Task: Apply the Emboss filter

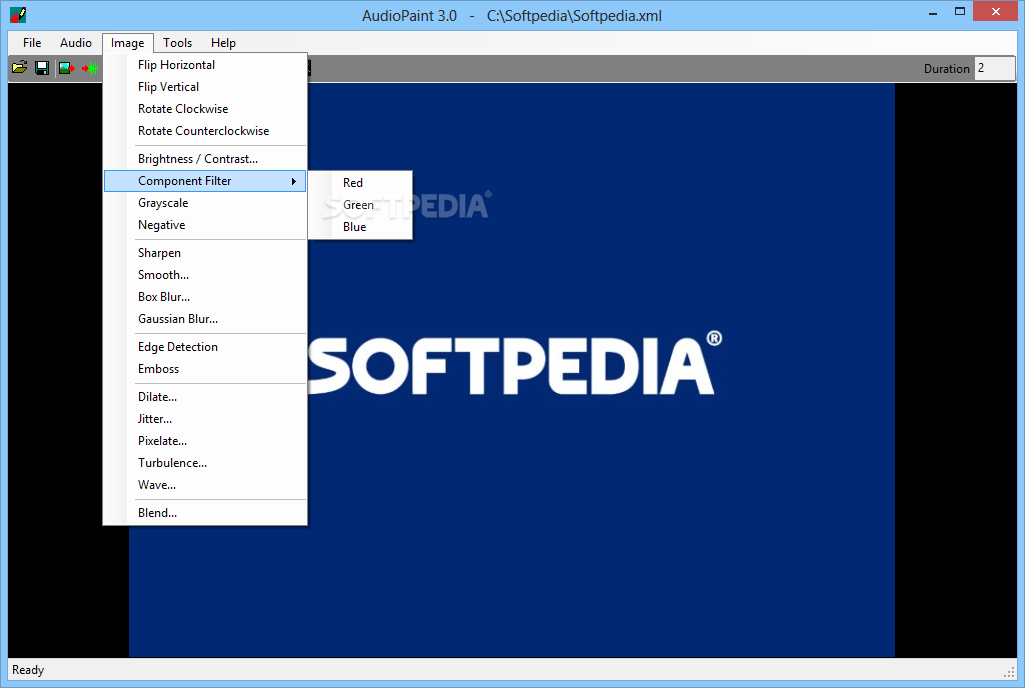Action: (x=205, y=369)
